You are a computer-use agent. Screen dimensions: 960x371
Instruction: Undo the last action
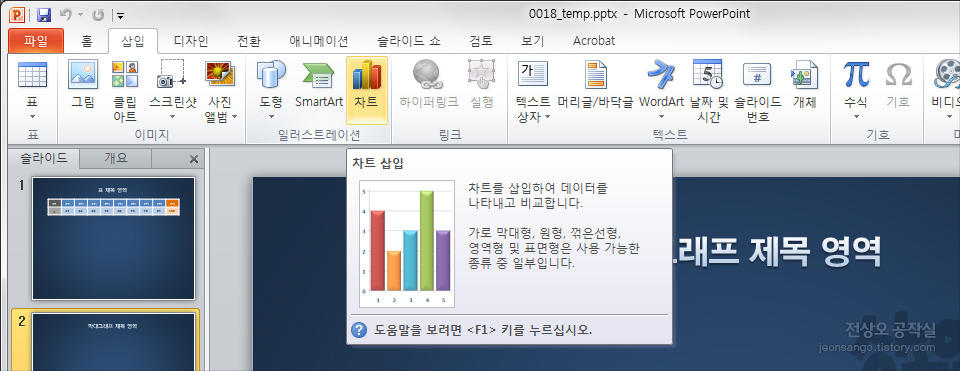66,14
